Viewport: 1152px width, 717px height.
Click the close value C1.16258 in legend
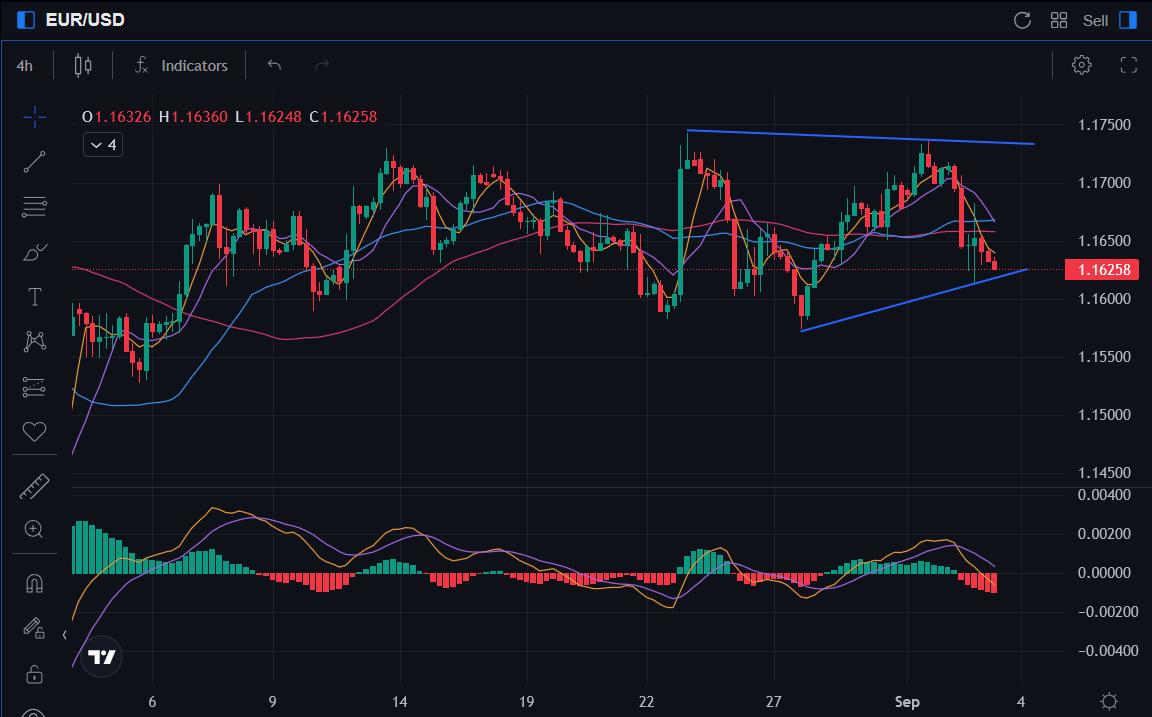tap(343, 117)
